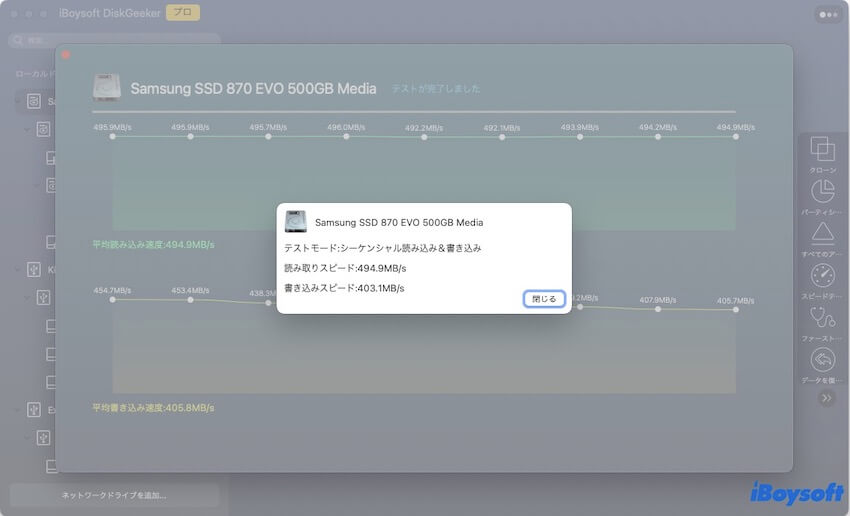Open the three-dot more options menu
Image resolution: width=850 pixels, height=516 pixels.
(x=828, y=14)
